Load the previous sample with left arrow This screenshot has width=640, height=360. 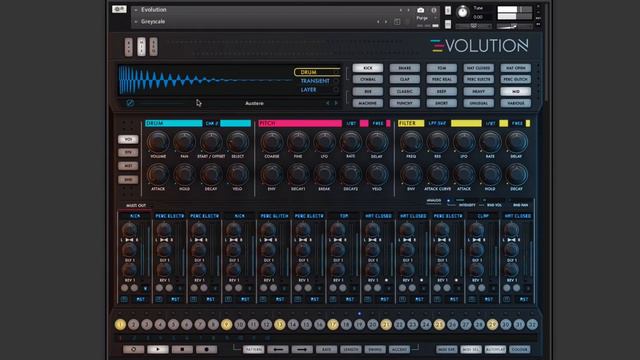pos(327,103)
